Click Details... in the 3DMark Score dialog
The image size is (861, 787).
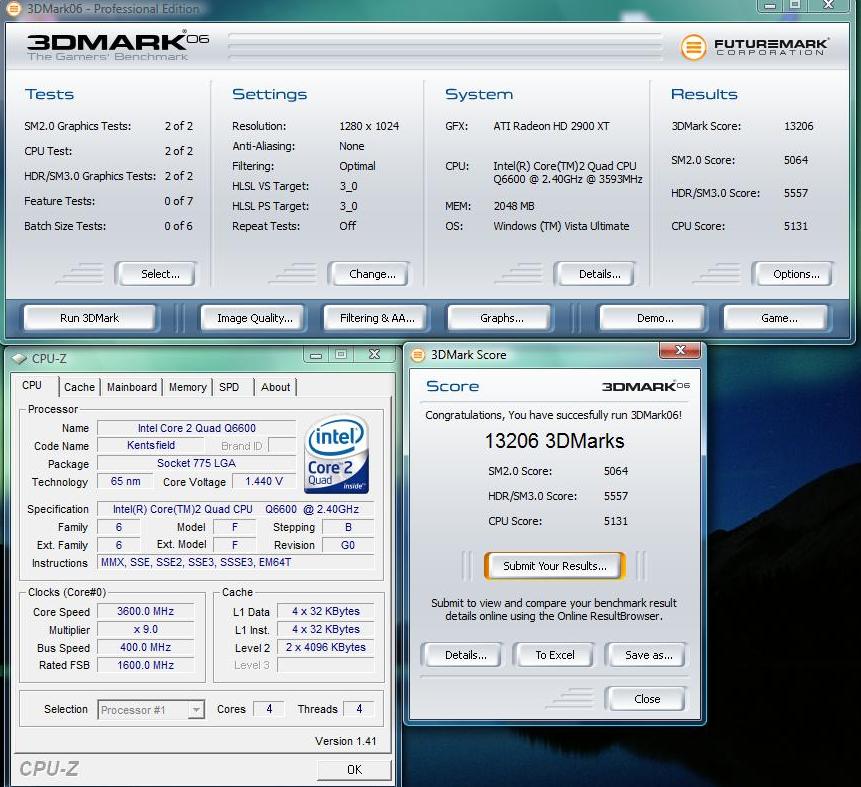click(462, 655)
